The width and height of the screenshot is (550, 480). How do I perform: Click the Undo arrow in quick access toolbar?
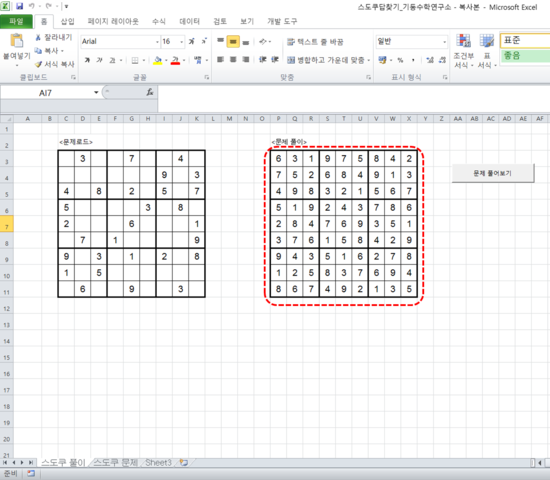coord(32,6)
